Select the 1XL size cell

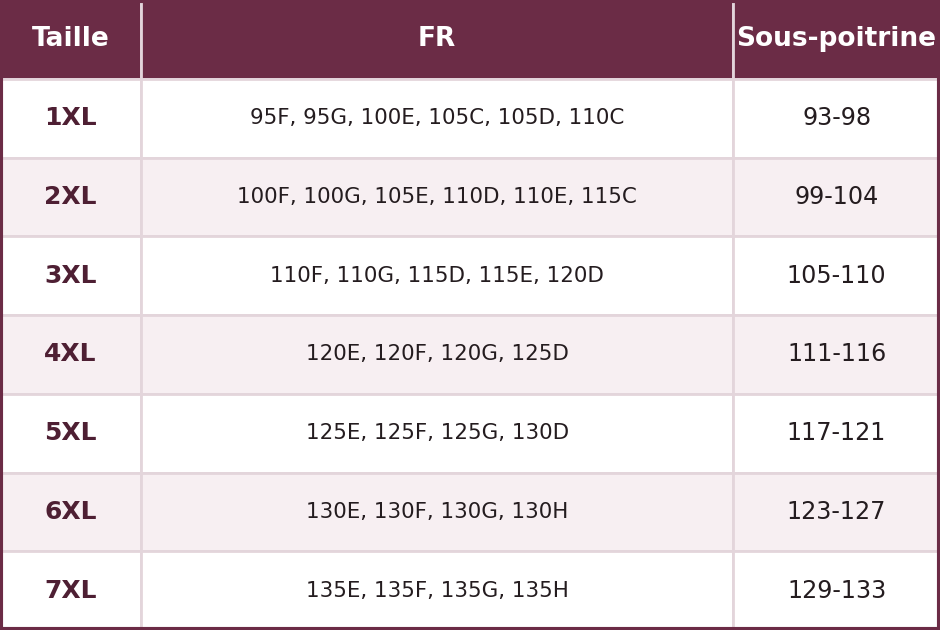(x=71, y=117)
